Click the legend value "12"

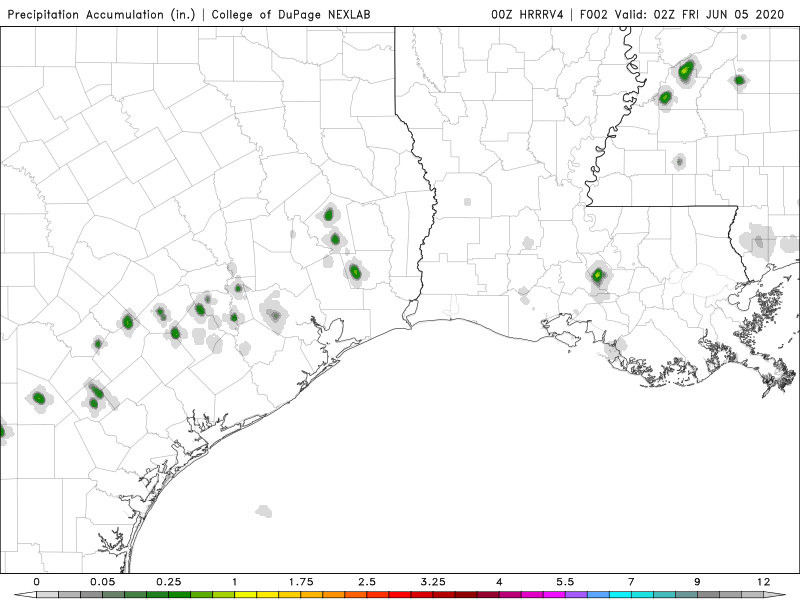pos(763,582)
